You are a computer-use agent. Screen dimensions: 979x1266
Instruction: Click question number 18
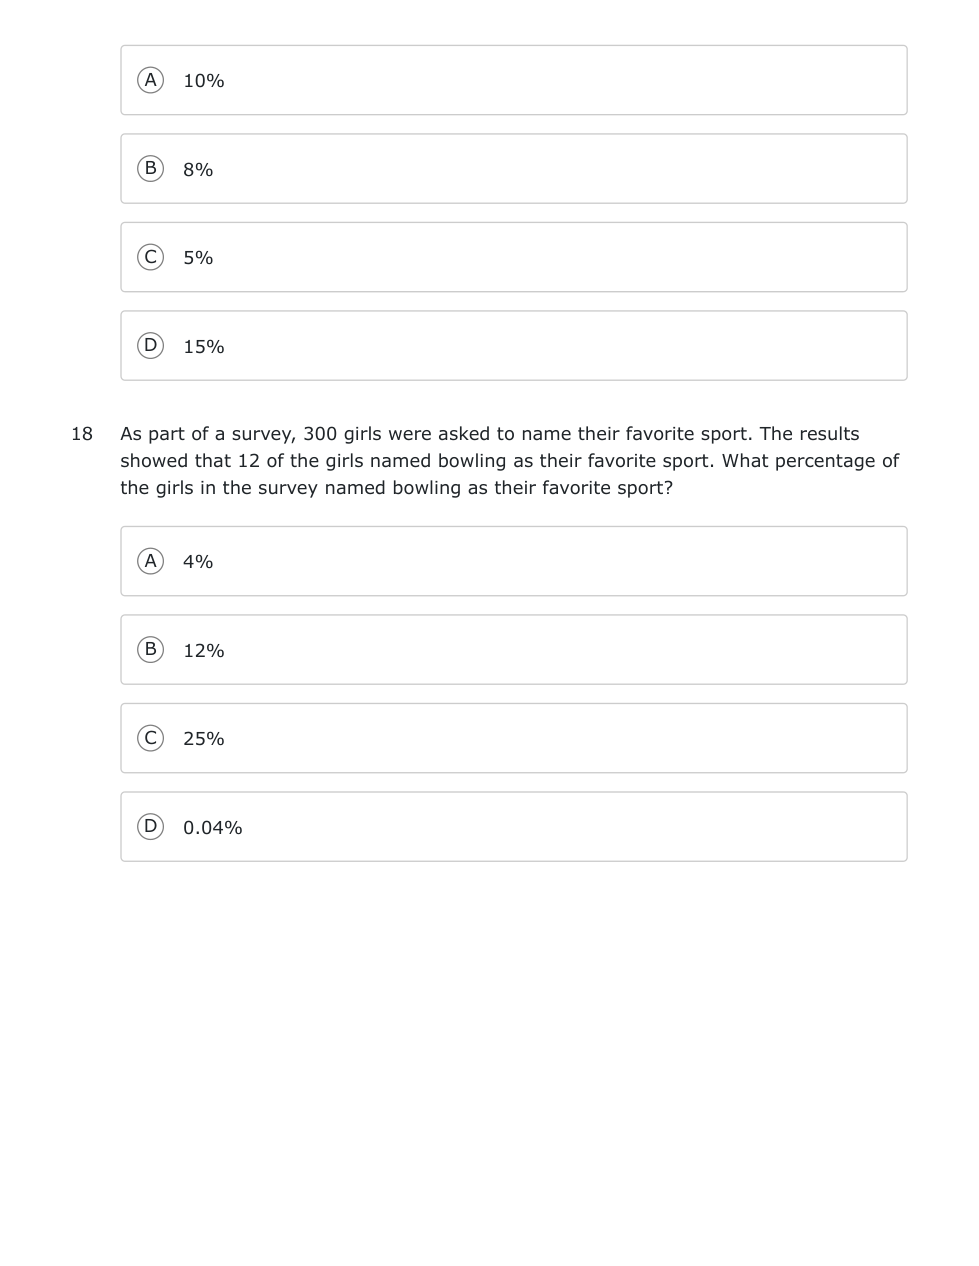(x=82, y=434)
